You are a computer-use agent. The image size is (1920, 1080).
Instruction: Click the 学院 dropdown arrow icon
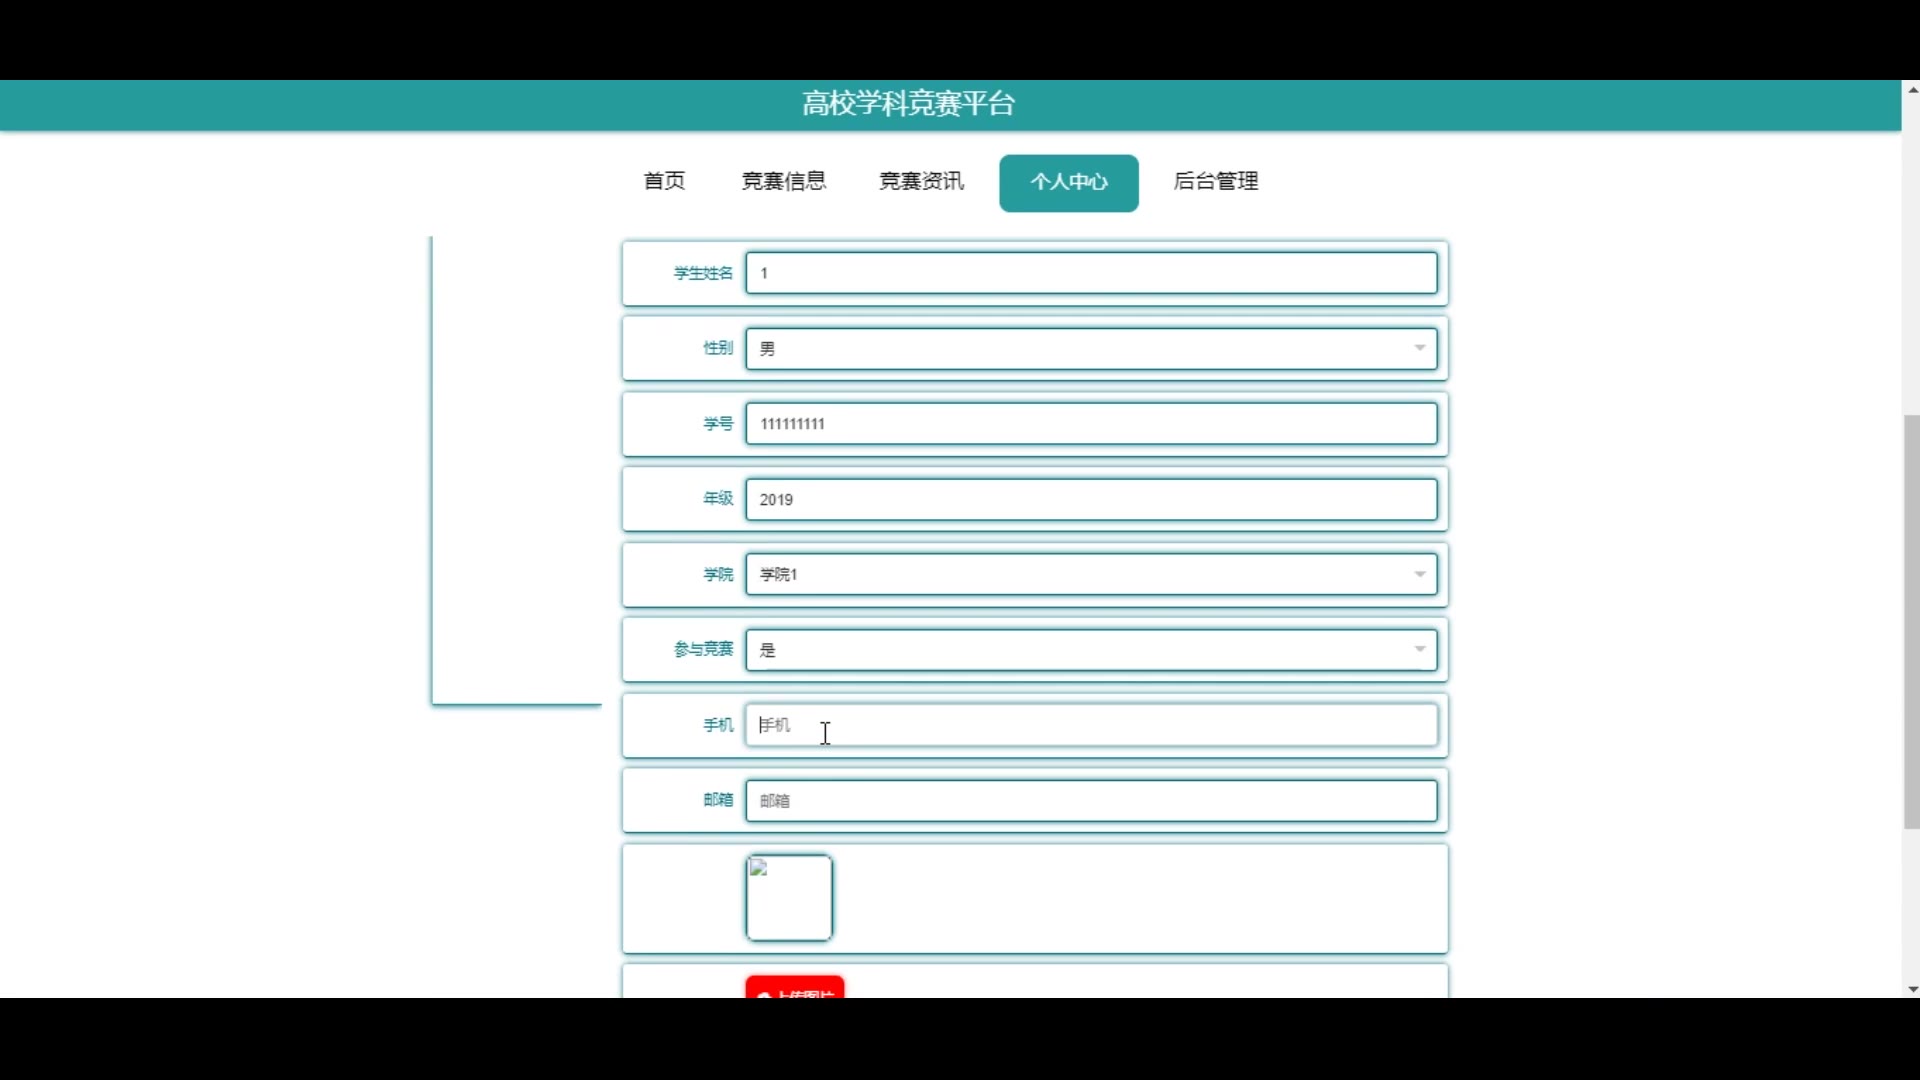point(1419,574)
